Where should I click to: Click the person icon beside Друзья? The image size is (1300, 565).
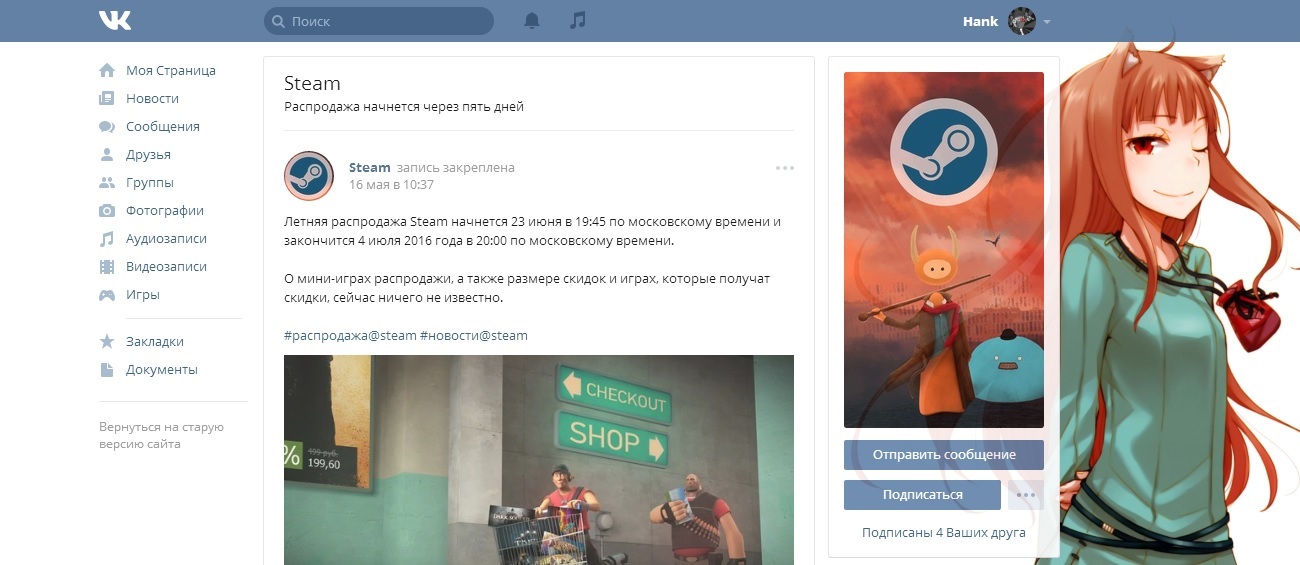point(107,154)
